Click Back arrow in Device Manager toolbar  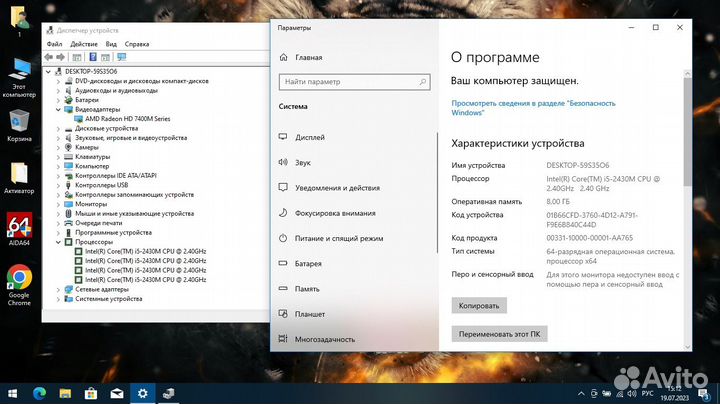49,57
